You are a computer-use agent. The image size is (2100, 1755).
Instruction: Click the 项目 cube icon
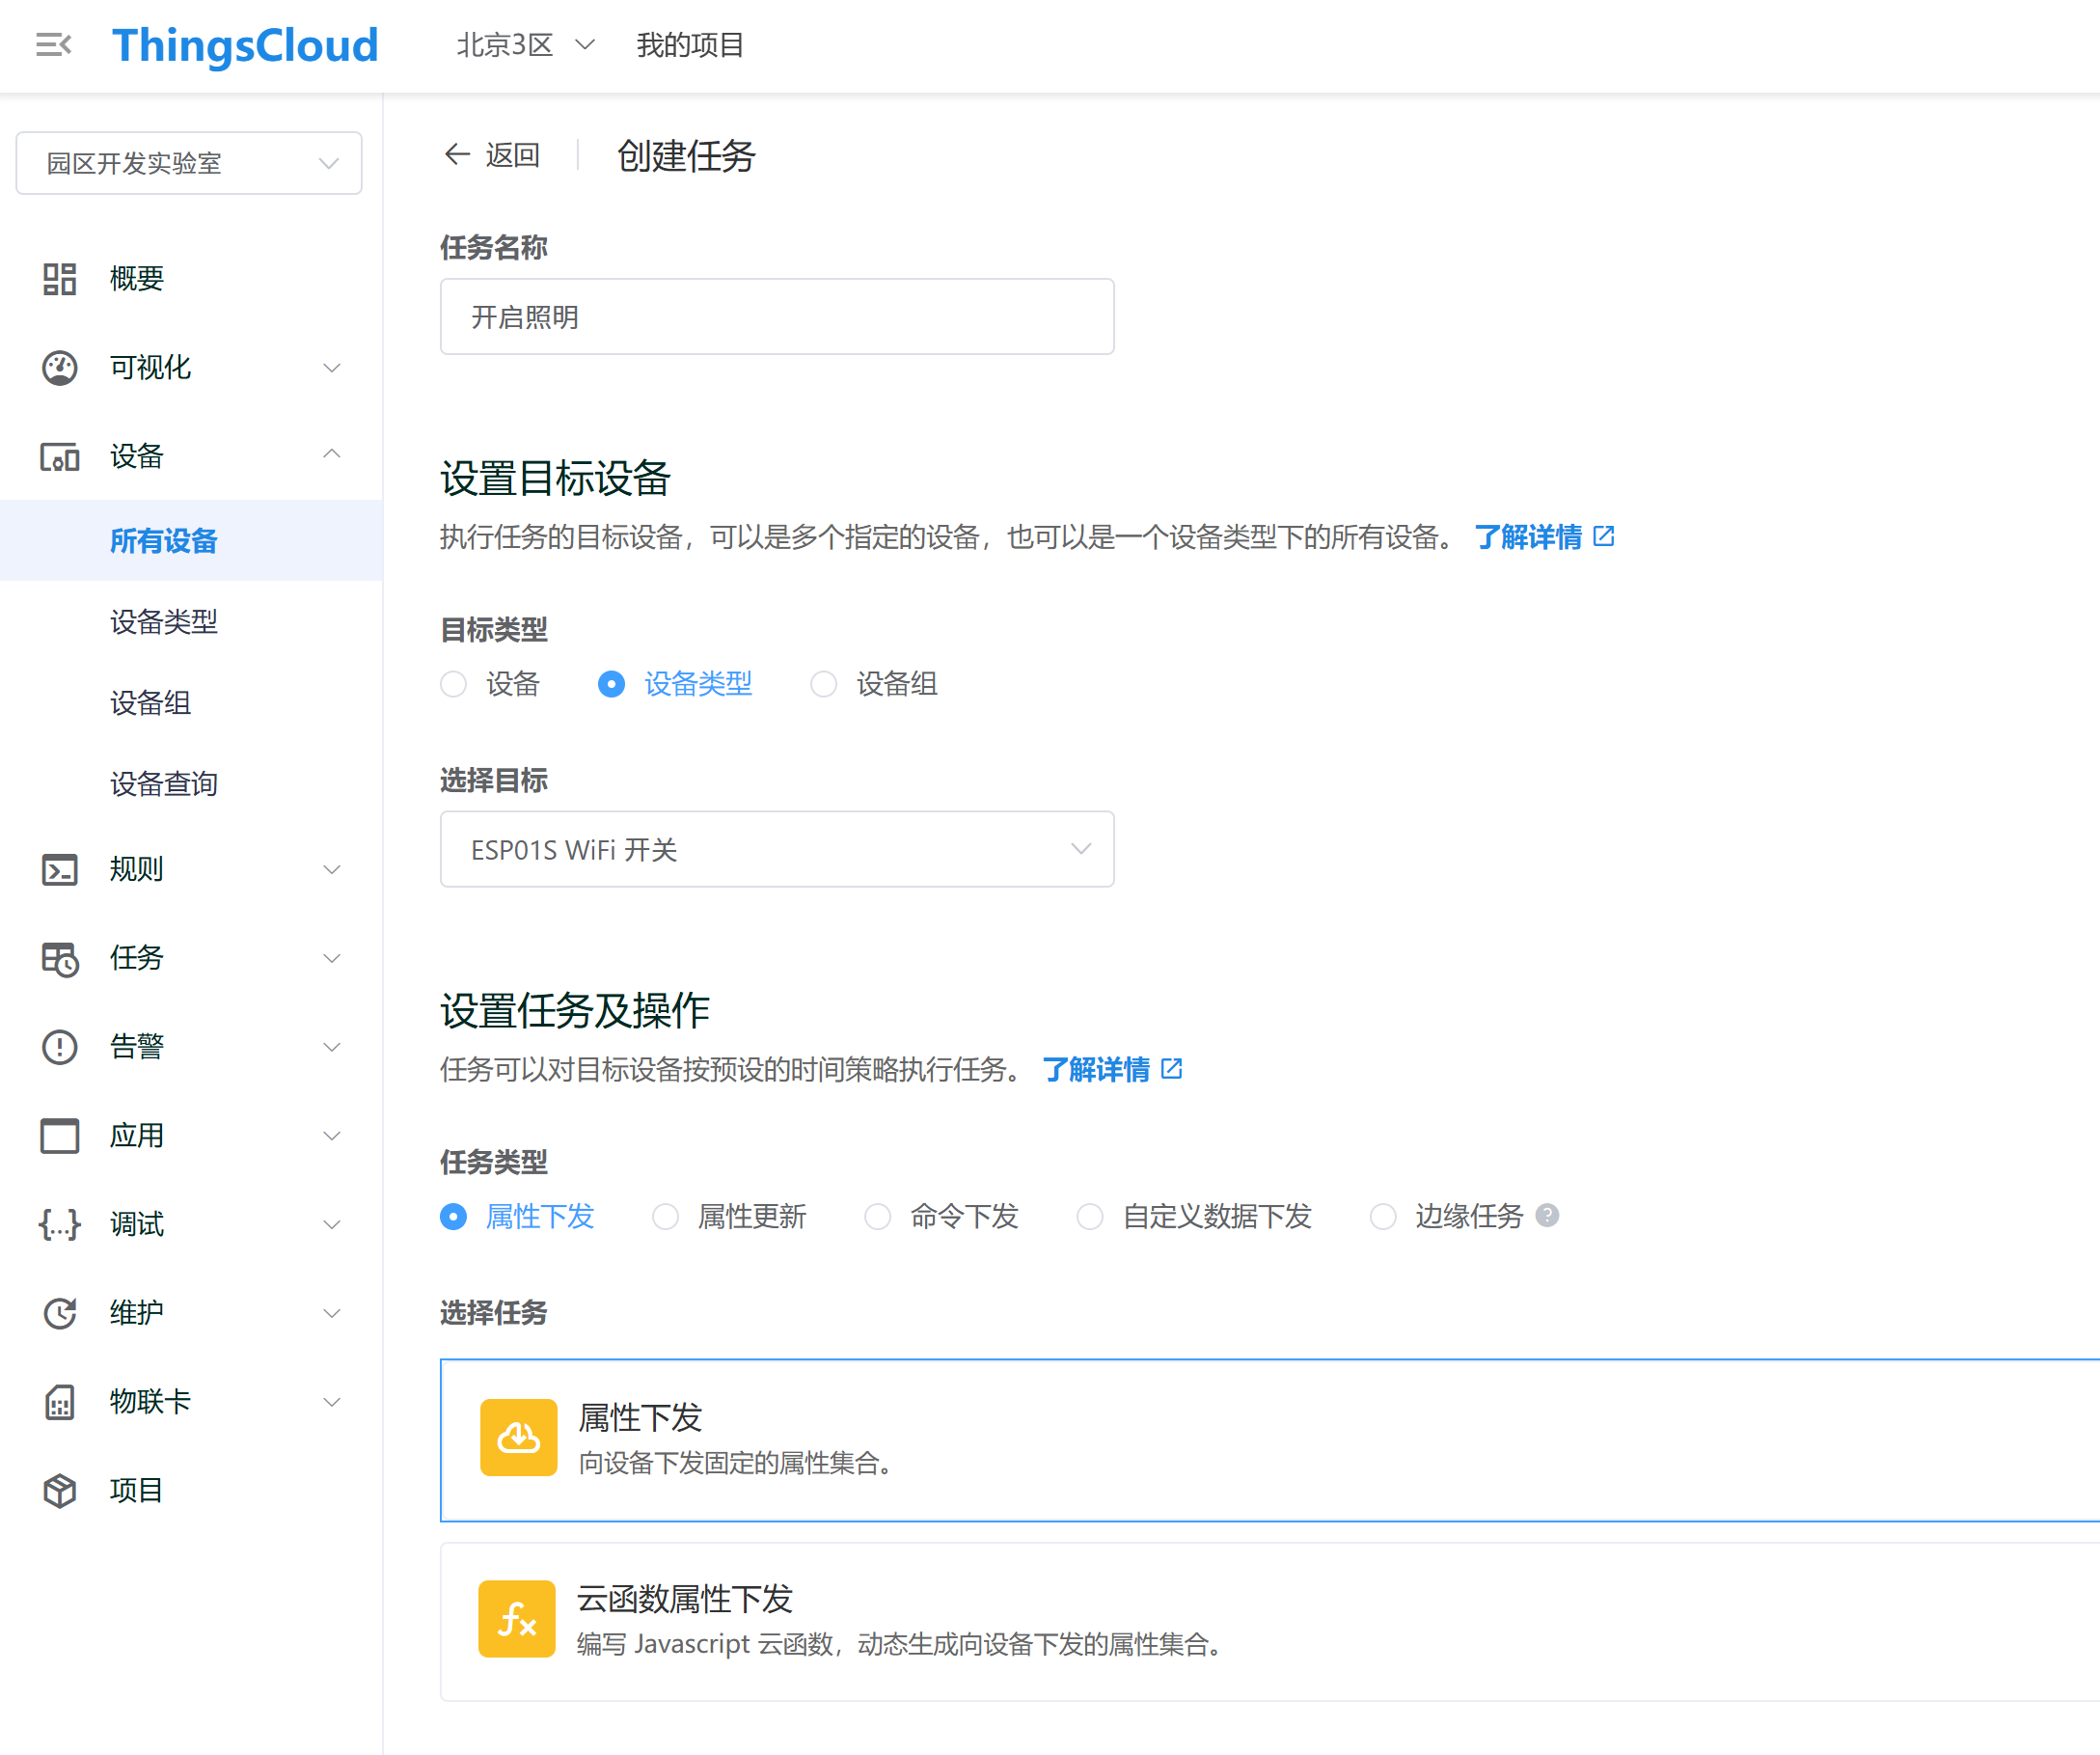60,1491
